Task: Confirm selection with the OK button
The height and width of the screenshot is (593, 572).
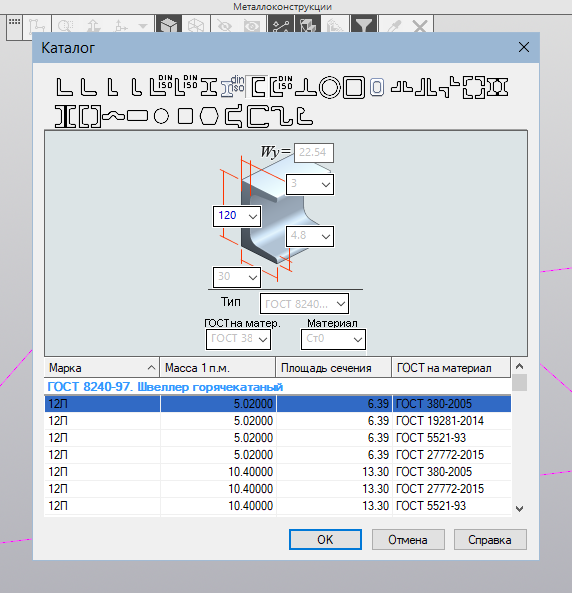Action: (325, 540)
